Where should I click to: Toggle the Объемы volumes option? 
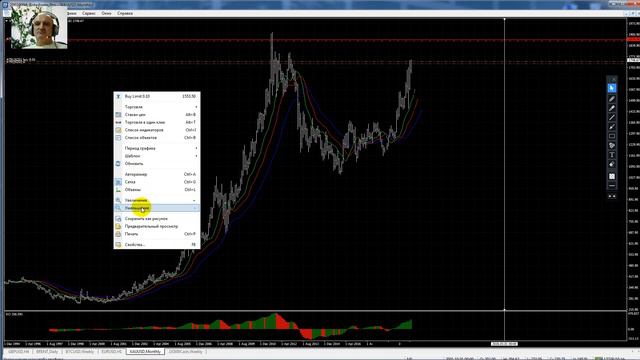[x=157, y=190]
